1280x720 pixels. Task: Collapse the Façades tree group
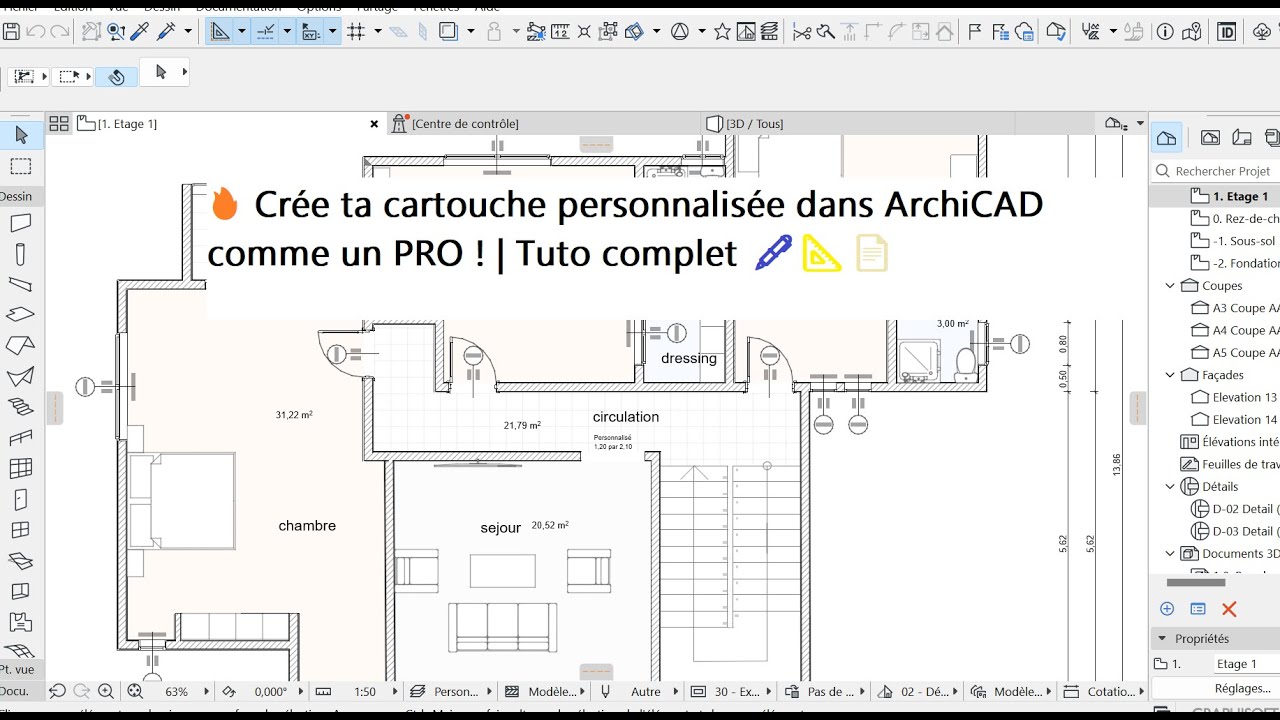tap(1170, 375)
